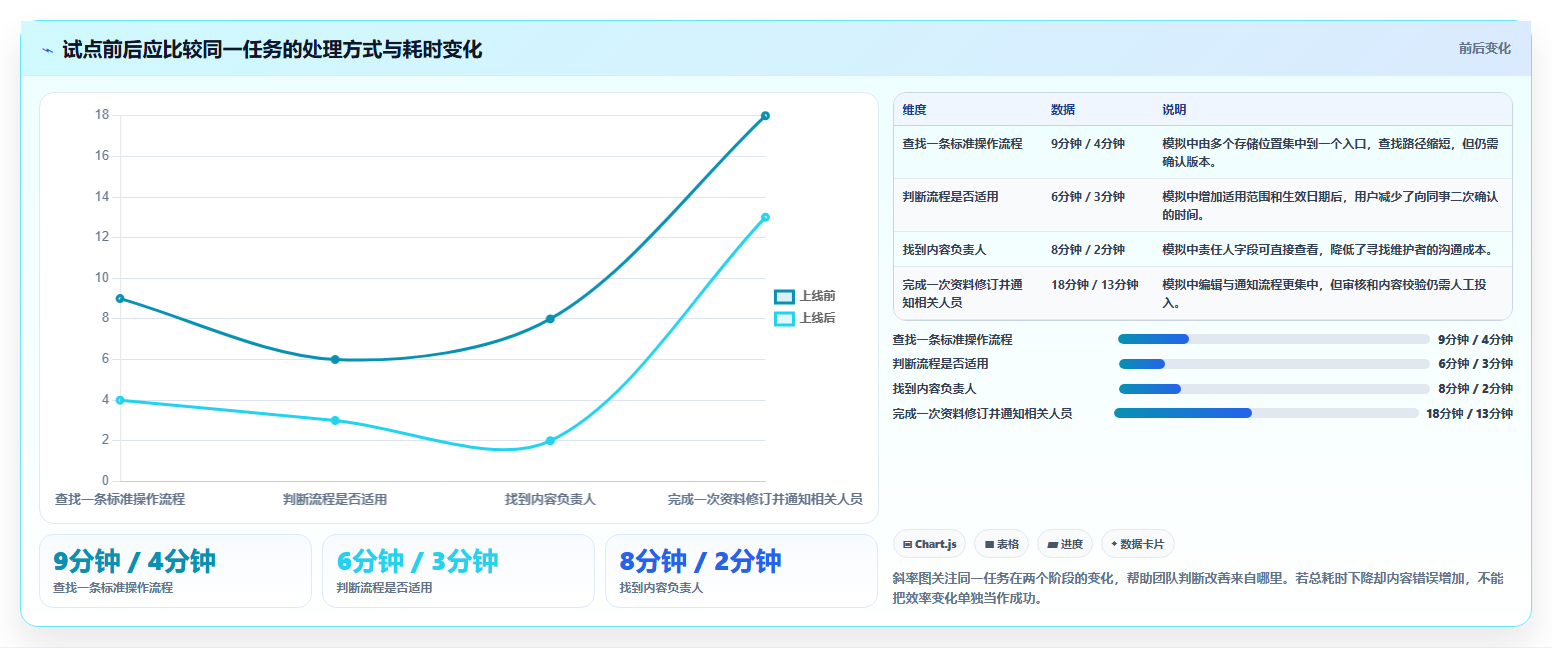1552x648 pixels.
Task: Click description starting 模拟中增加适用范围
Action: pyautogui.click(x=1330, y=205)
